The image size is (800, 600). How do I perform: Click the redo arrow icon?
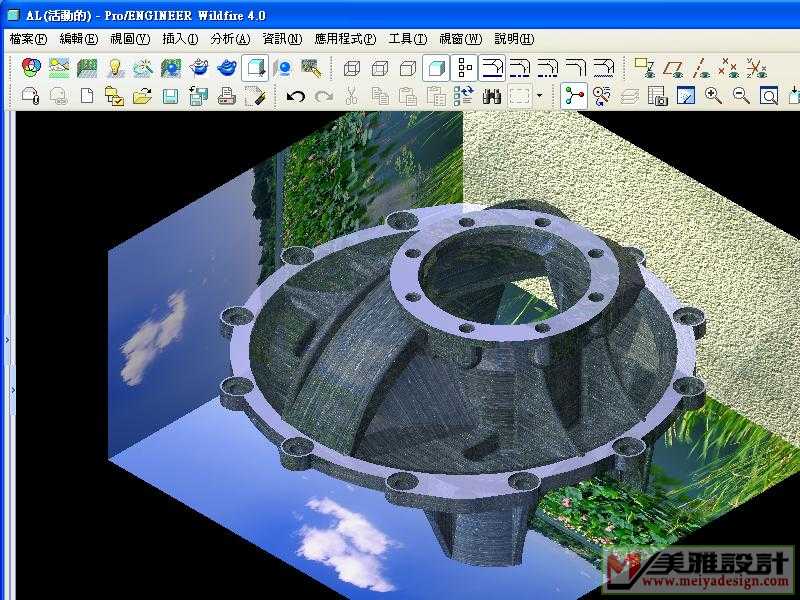324,96
